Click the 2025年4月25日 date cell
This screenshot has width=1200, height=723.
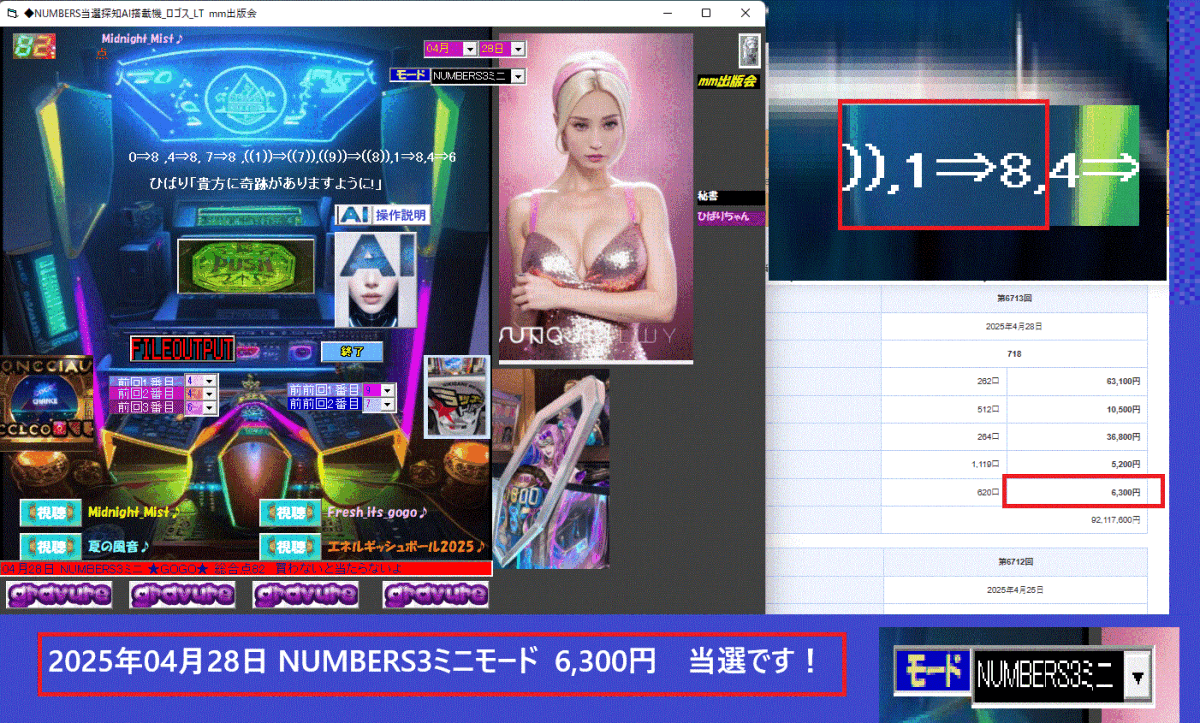[1014, 590]
